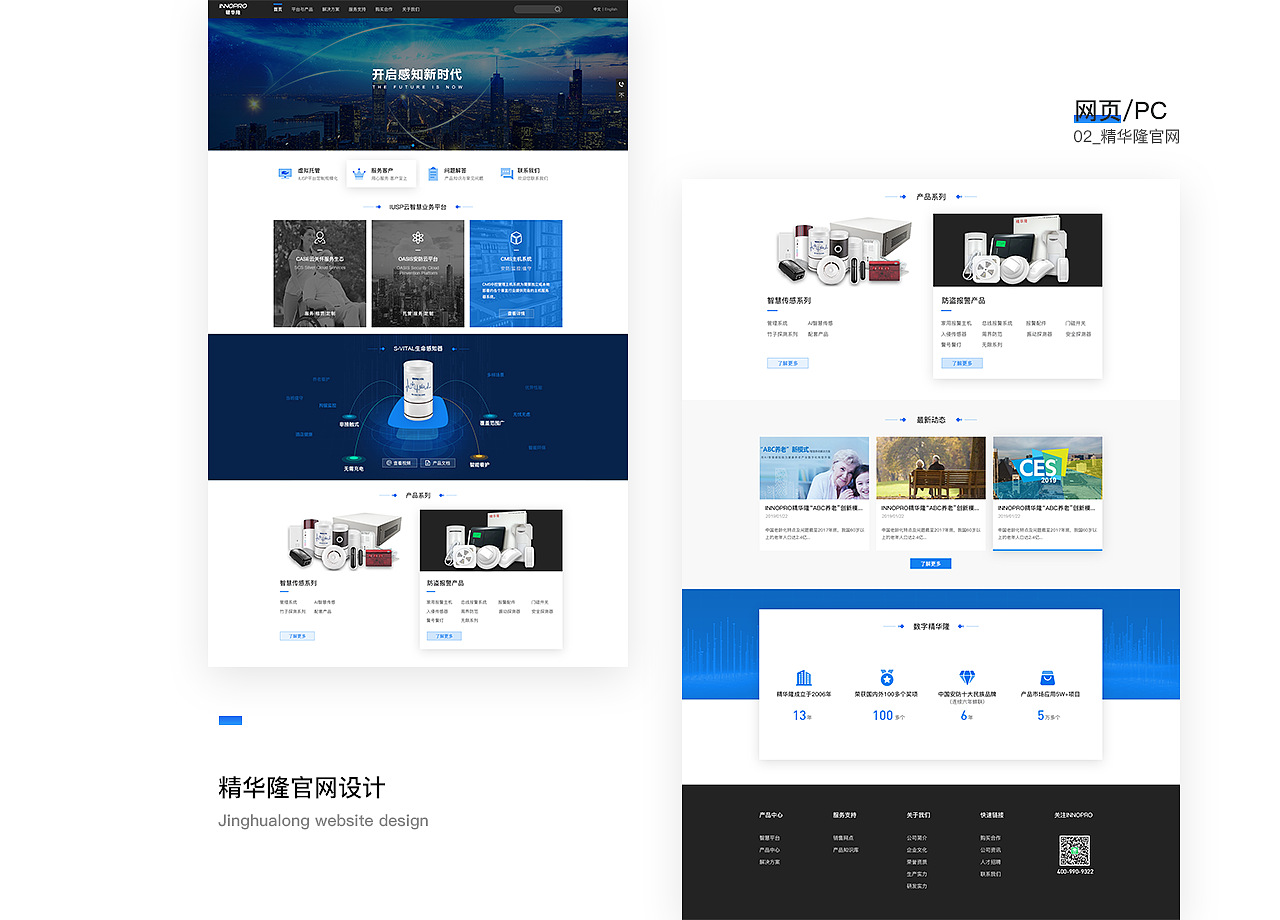Click the INNOPRO QR code in footer

(x=1074, y=851)
